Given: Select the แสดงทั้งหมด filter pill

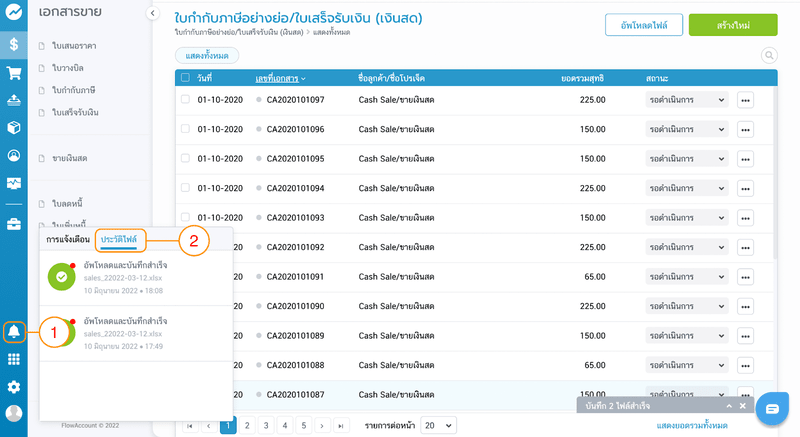Looking at the screenshot, I should (x=207, y=56).
